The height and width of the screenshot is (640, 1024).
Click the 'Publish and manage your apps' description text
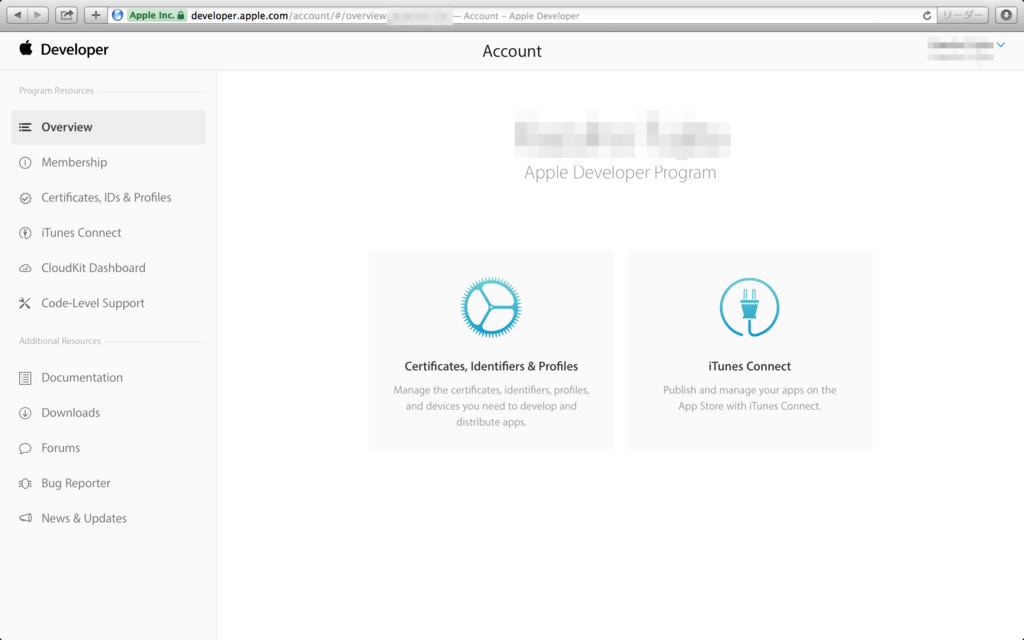tap(750, 398)
